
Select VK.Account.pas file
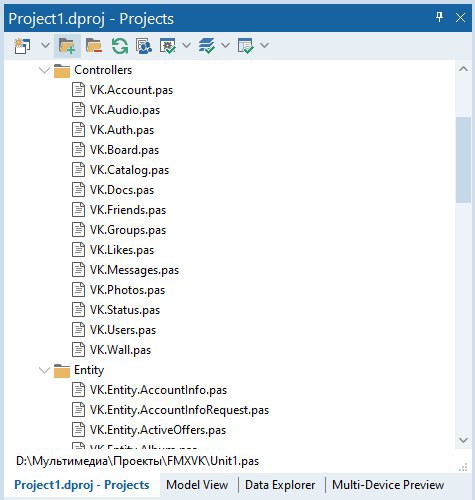(x=131, y=90)
